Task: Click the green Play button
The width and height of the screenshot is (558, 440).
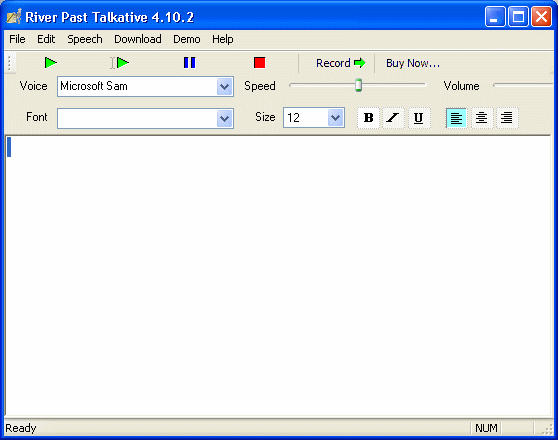Action: coord(51,63)
